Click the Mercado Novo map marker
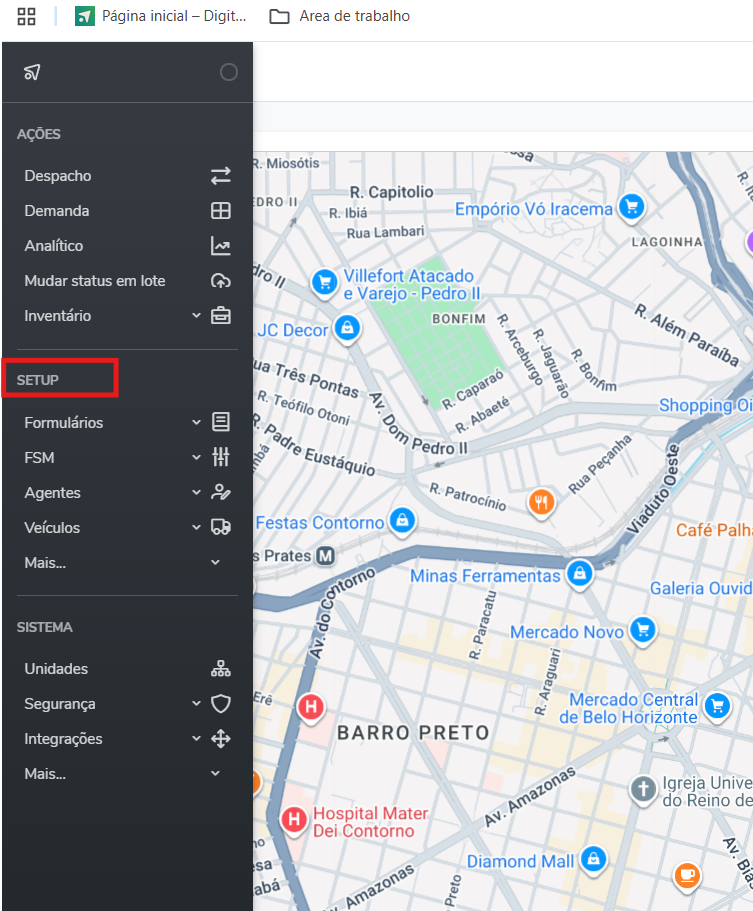 644,630
